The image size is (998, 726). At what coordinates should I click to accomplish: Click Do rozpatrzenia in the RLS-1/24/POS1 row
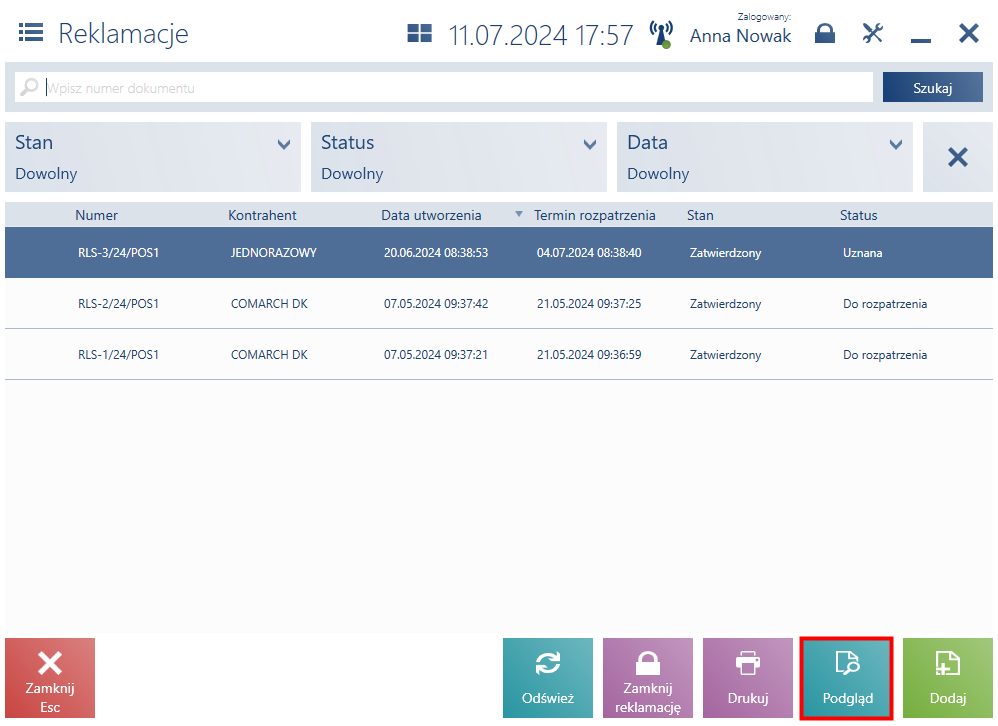point(885,354)
